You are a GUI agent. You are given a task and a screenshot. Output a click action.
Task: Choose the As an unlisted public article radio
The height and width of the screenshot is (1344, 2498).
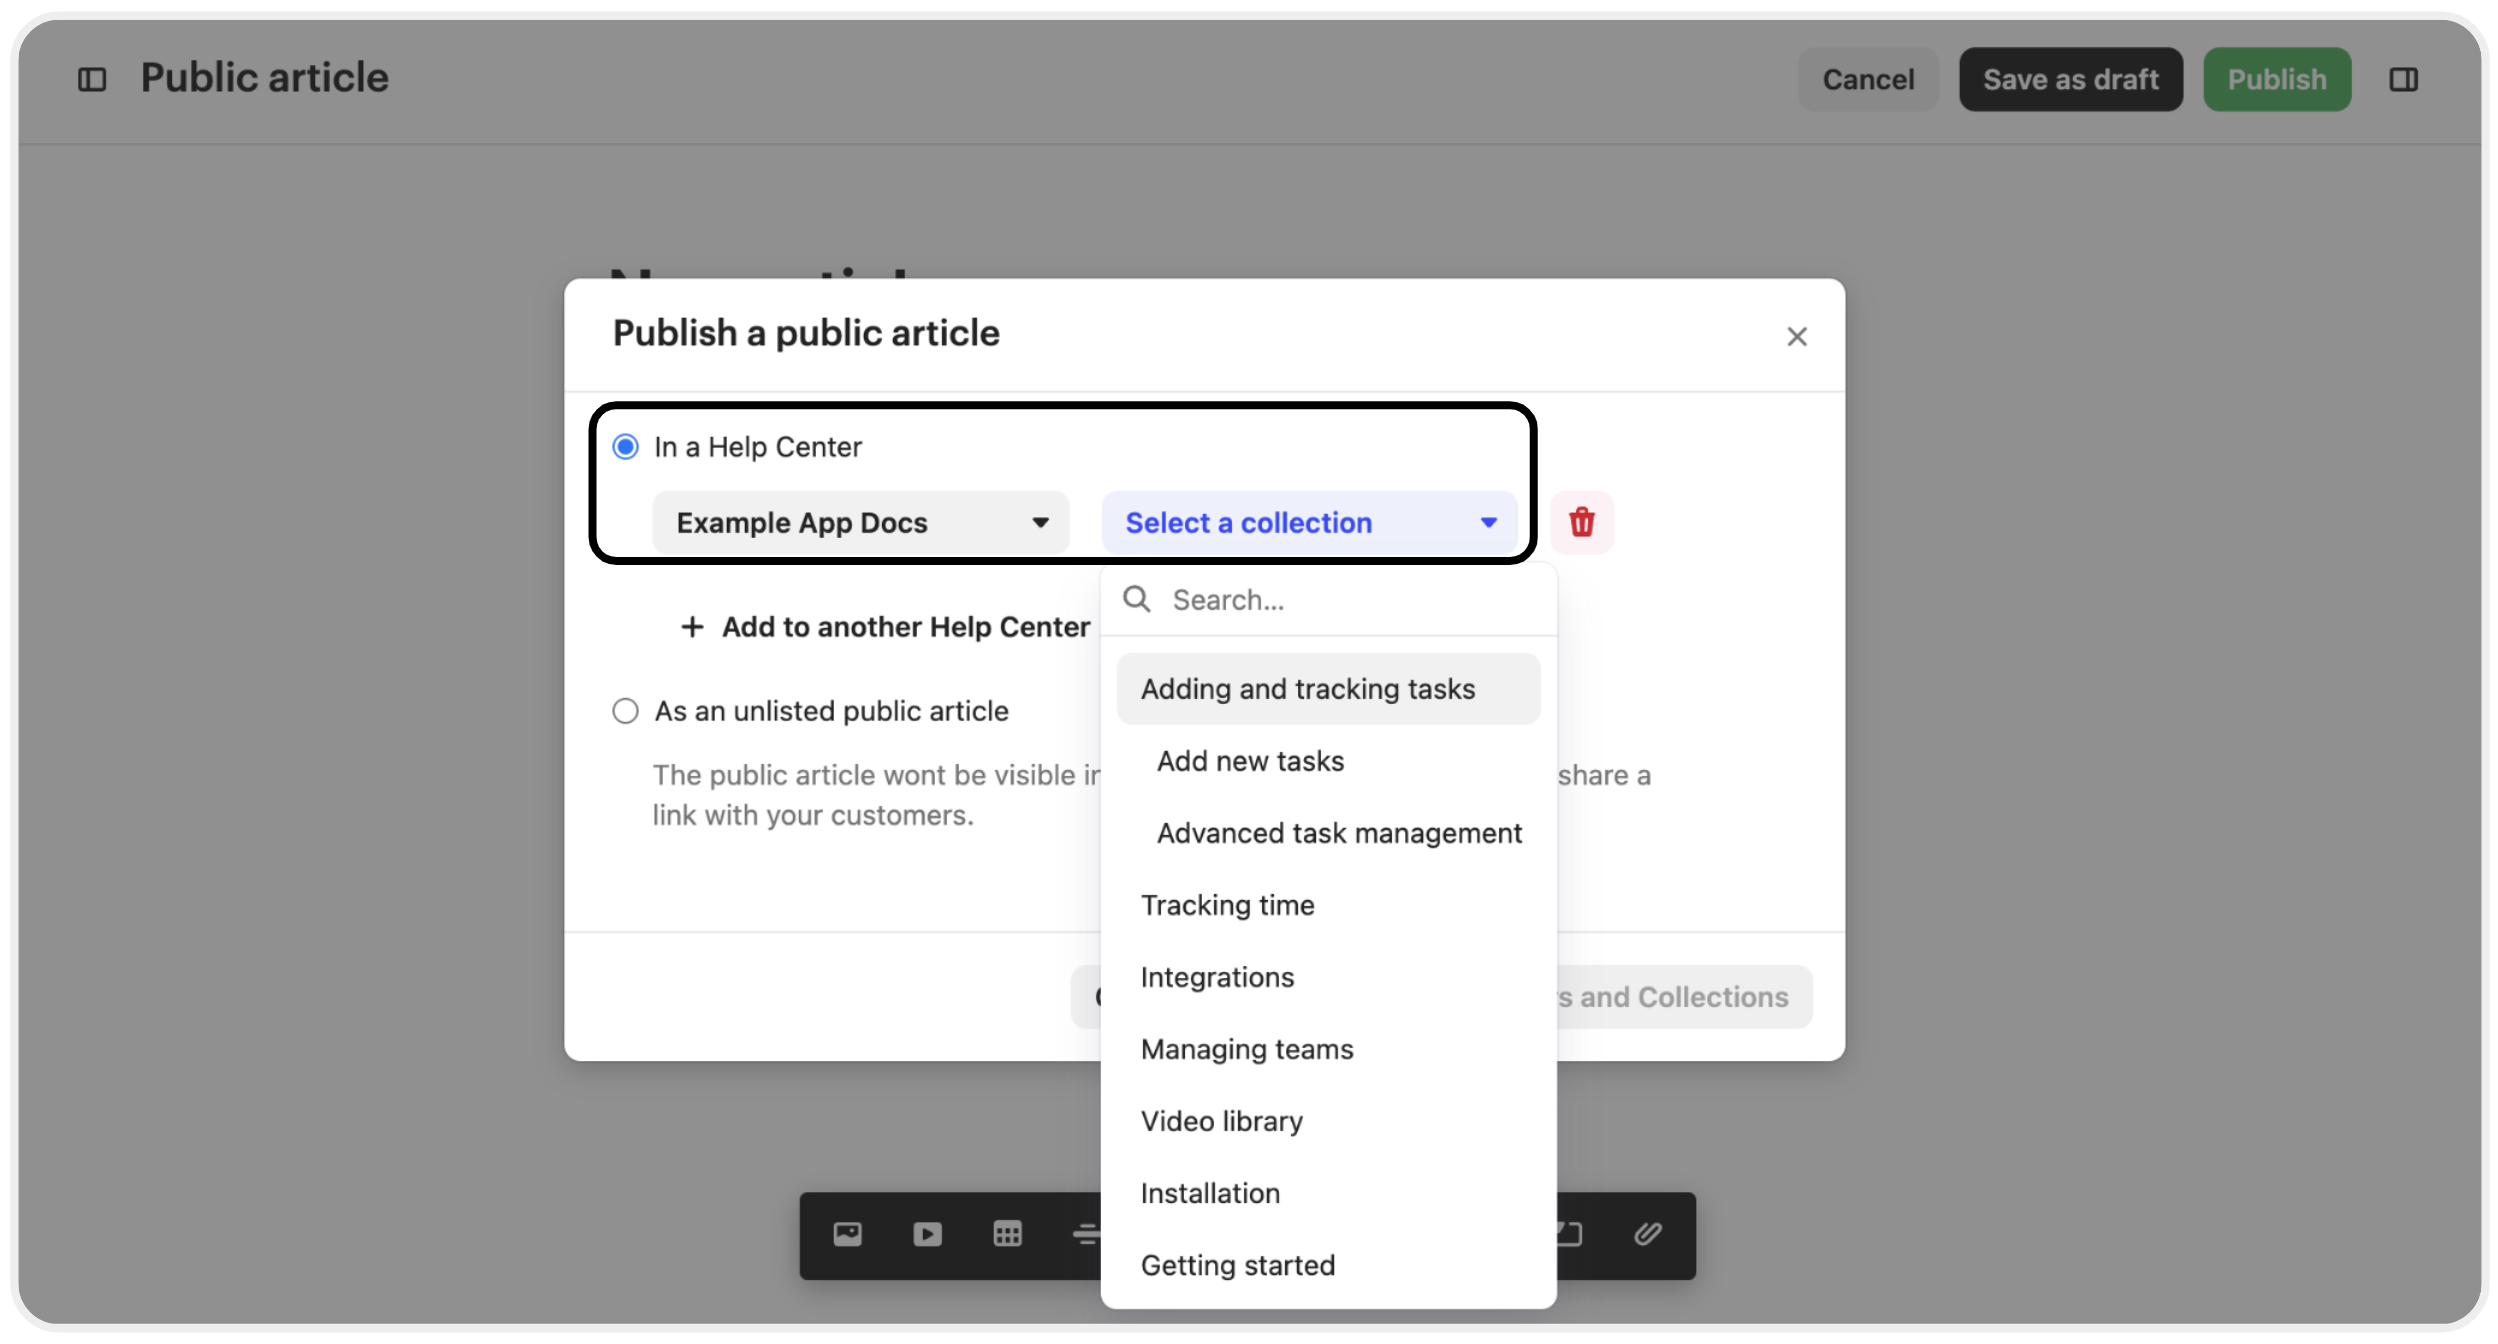626,711
